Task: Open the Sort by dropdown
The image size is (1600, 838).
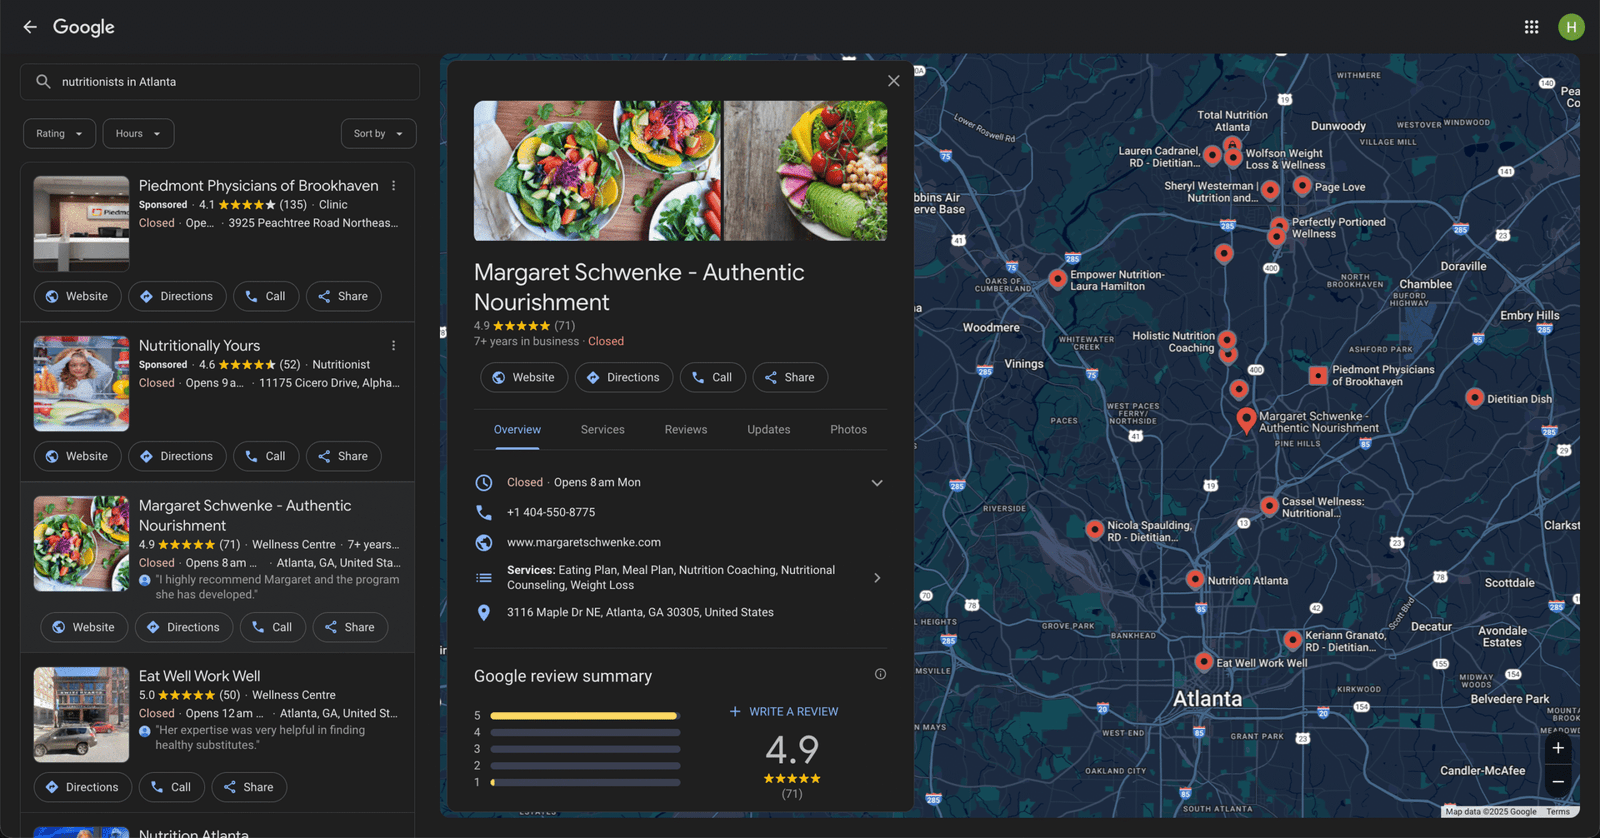Action: (x=378, y=133)
